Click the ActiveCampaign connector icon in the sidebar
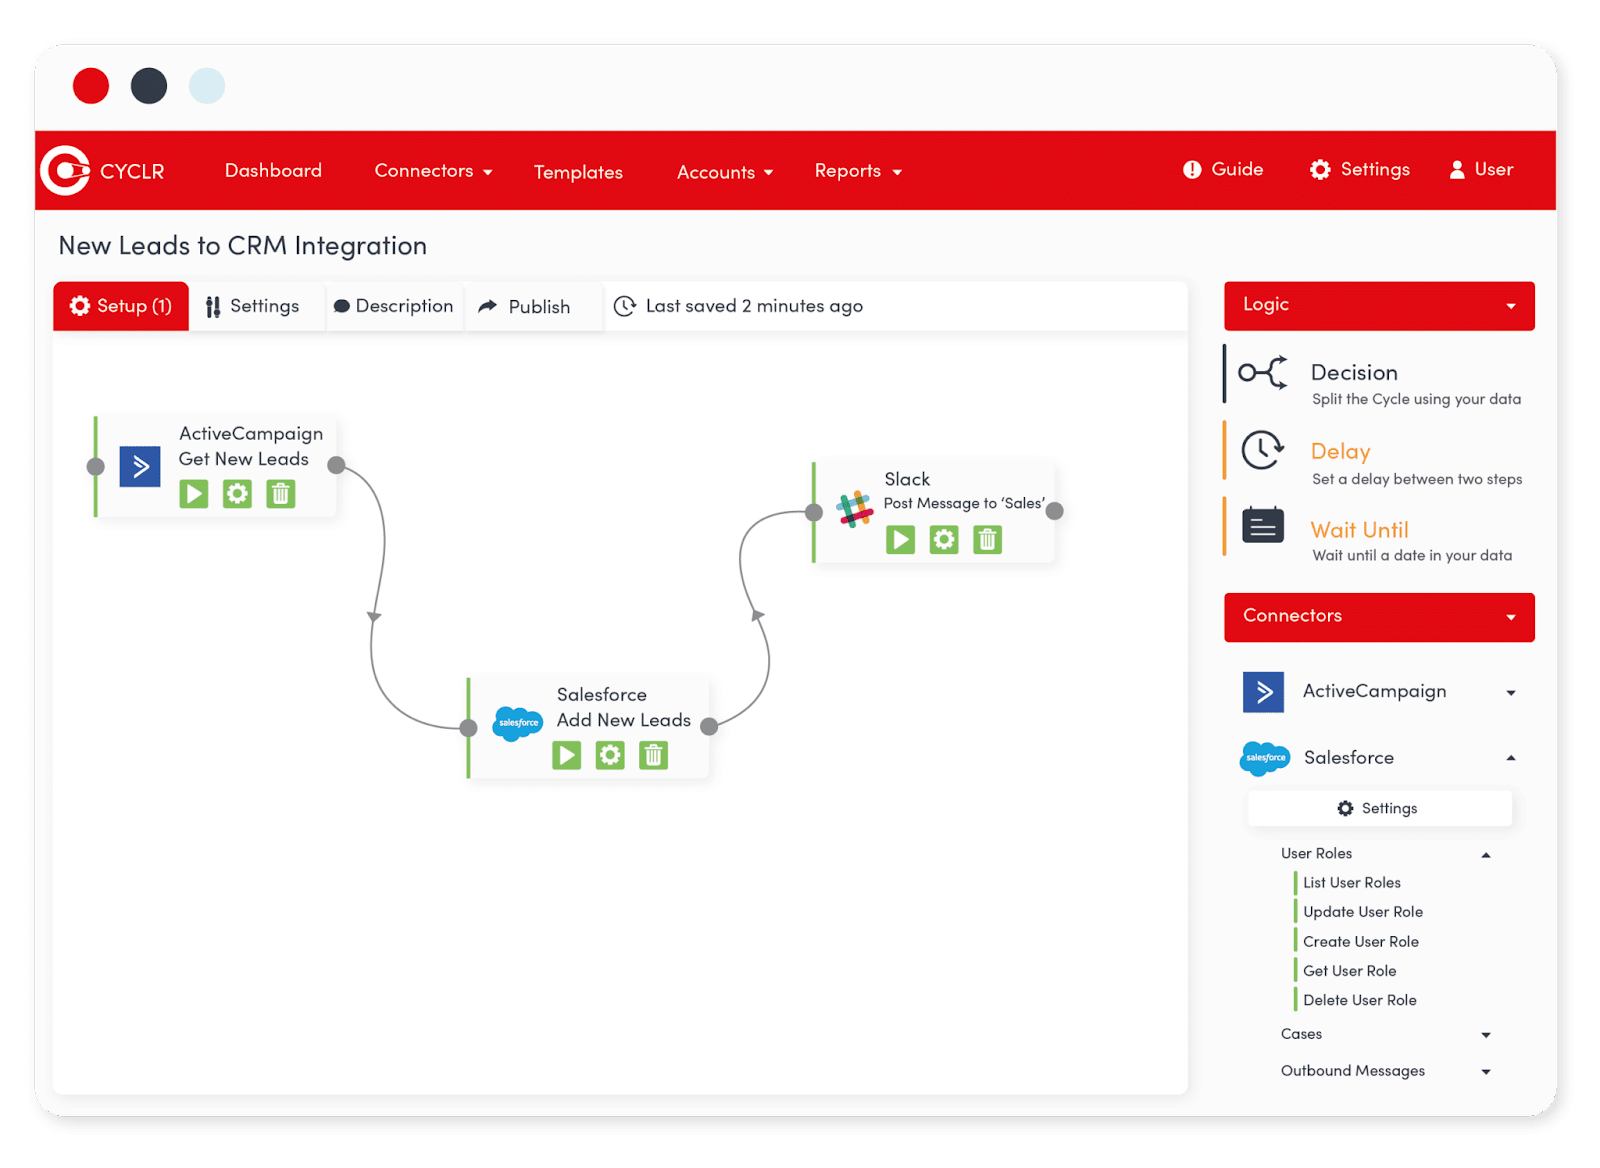 pyautogui.click(x=1263, y=691)
